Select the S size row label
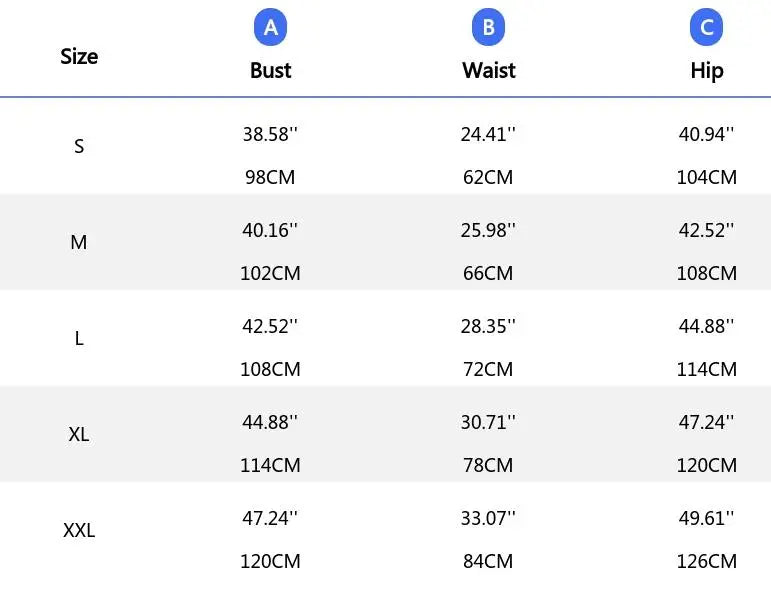Viewport: 771px width, 592px height. (x=79, y=147)
